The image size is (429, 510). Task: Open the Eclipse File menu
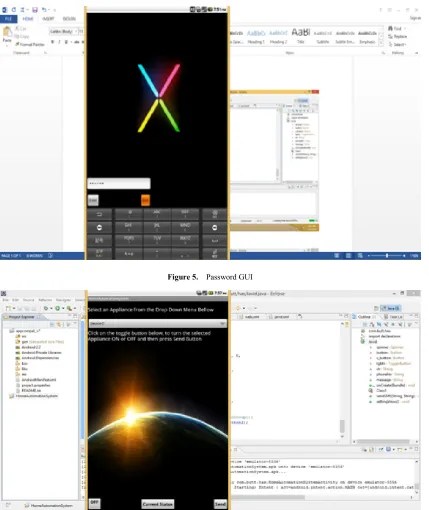(x=5, y=300)
